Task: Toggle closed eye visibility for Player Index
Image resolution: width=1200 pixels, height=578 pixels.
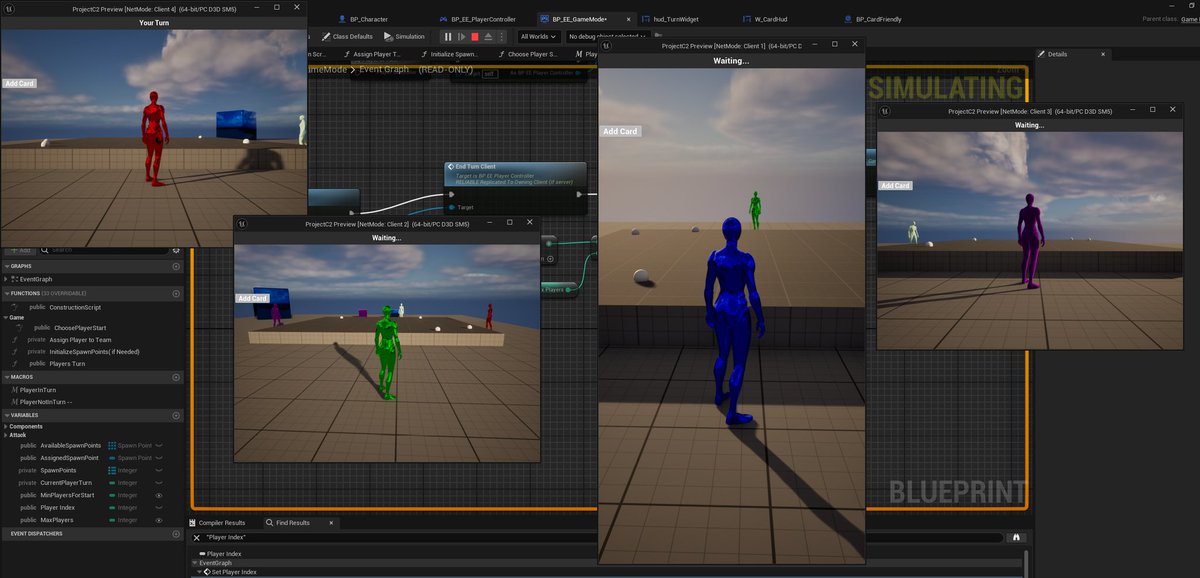Action: tap(159, 508)
